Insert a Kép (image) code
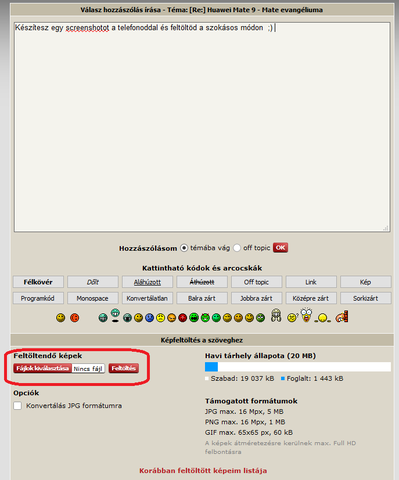Image resolution: width=399 pixels, height=480 pixels. 366,282
